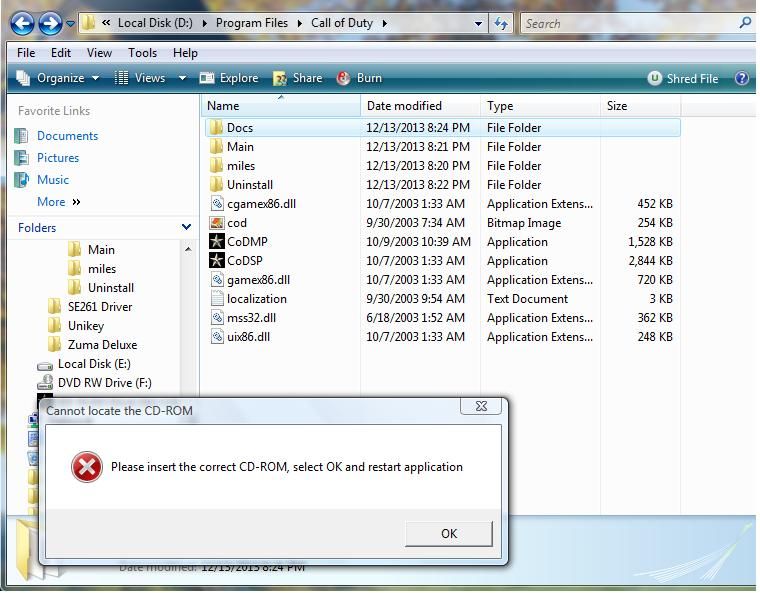Select the CoDMP application icon
The height and width of the screenshot is (593, 760).
(217, 241)
